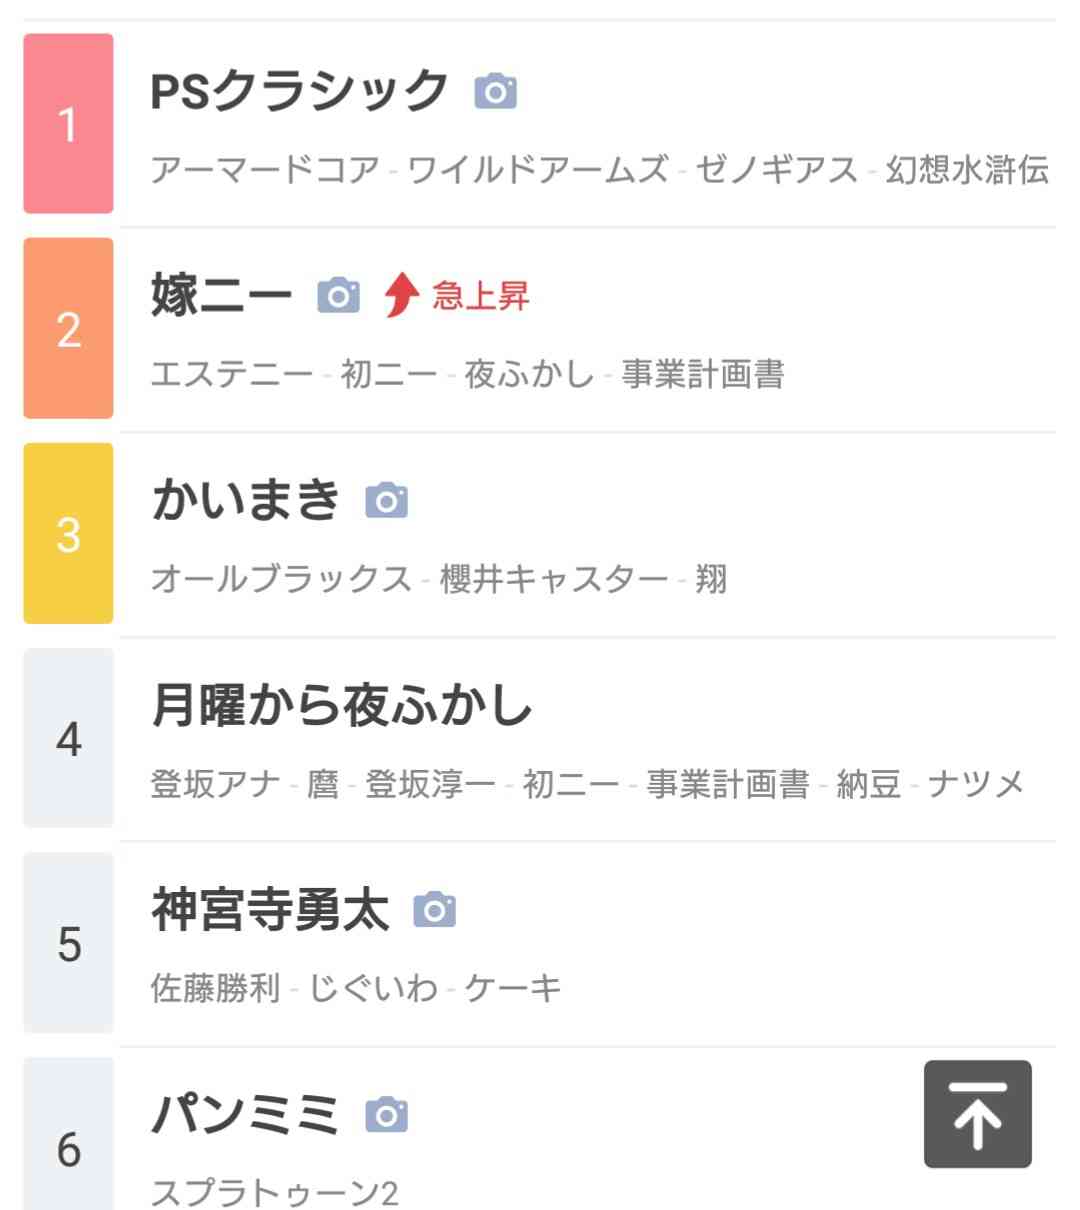Viewport: 1080px width, 1210px height.
Task: Click the camera icon beside 嫁ニー
Action: (338, 296)
